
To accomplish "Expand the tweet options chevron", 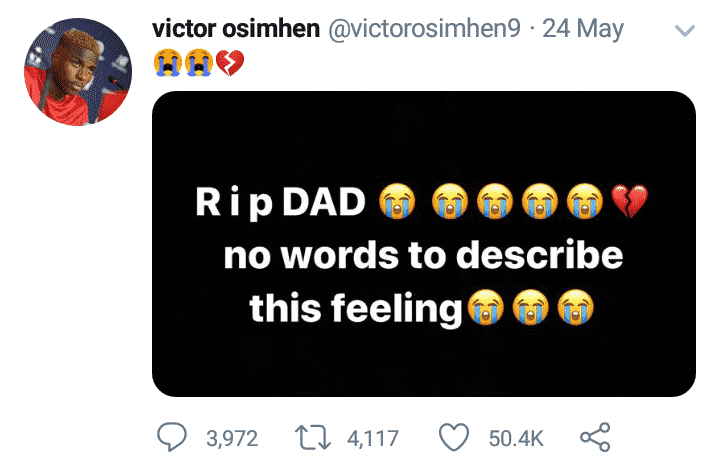I will (685, 31).
